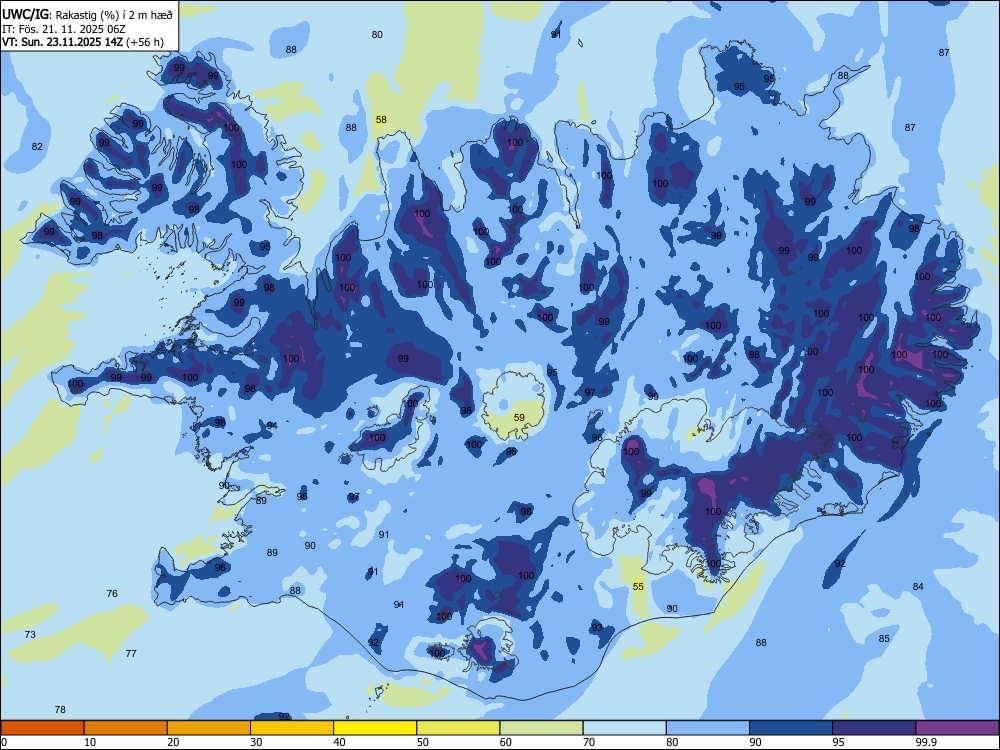
Task: Click the offshore value 76
Action: click(112, 594)
